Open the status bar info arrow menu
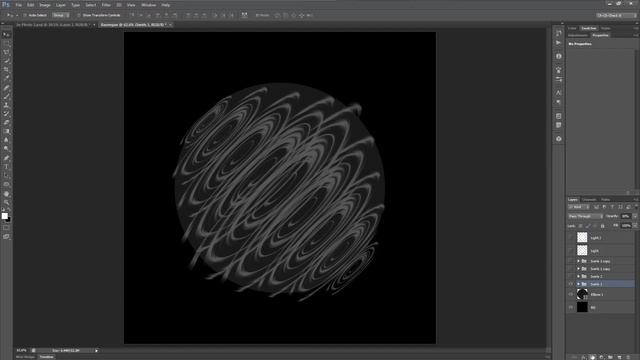Image resolution: width=640 pixels, height=360 pixels. click(96, 351)
